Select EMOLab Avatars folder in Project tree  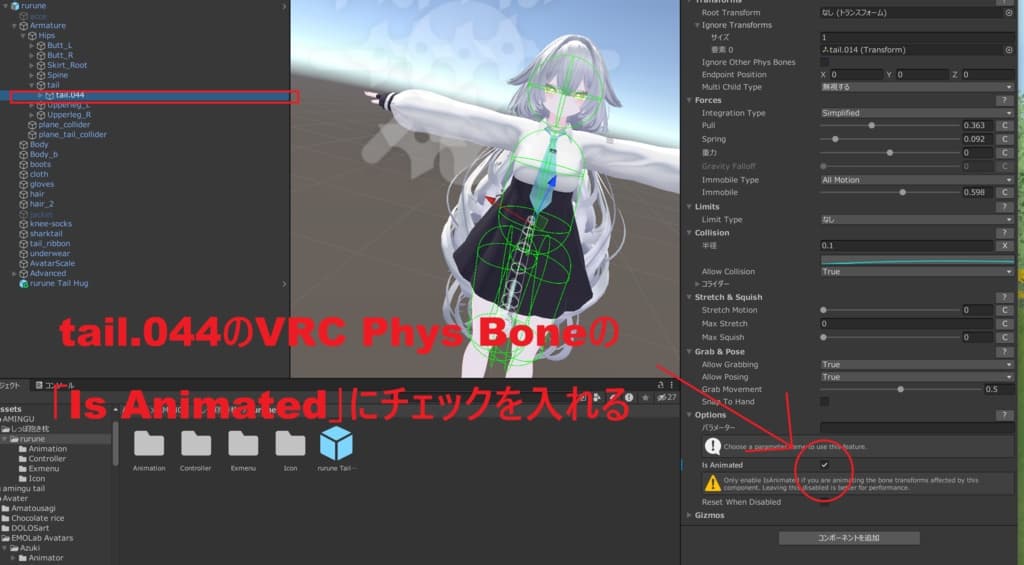[42, 538]
